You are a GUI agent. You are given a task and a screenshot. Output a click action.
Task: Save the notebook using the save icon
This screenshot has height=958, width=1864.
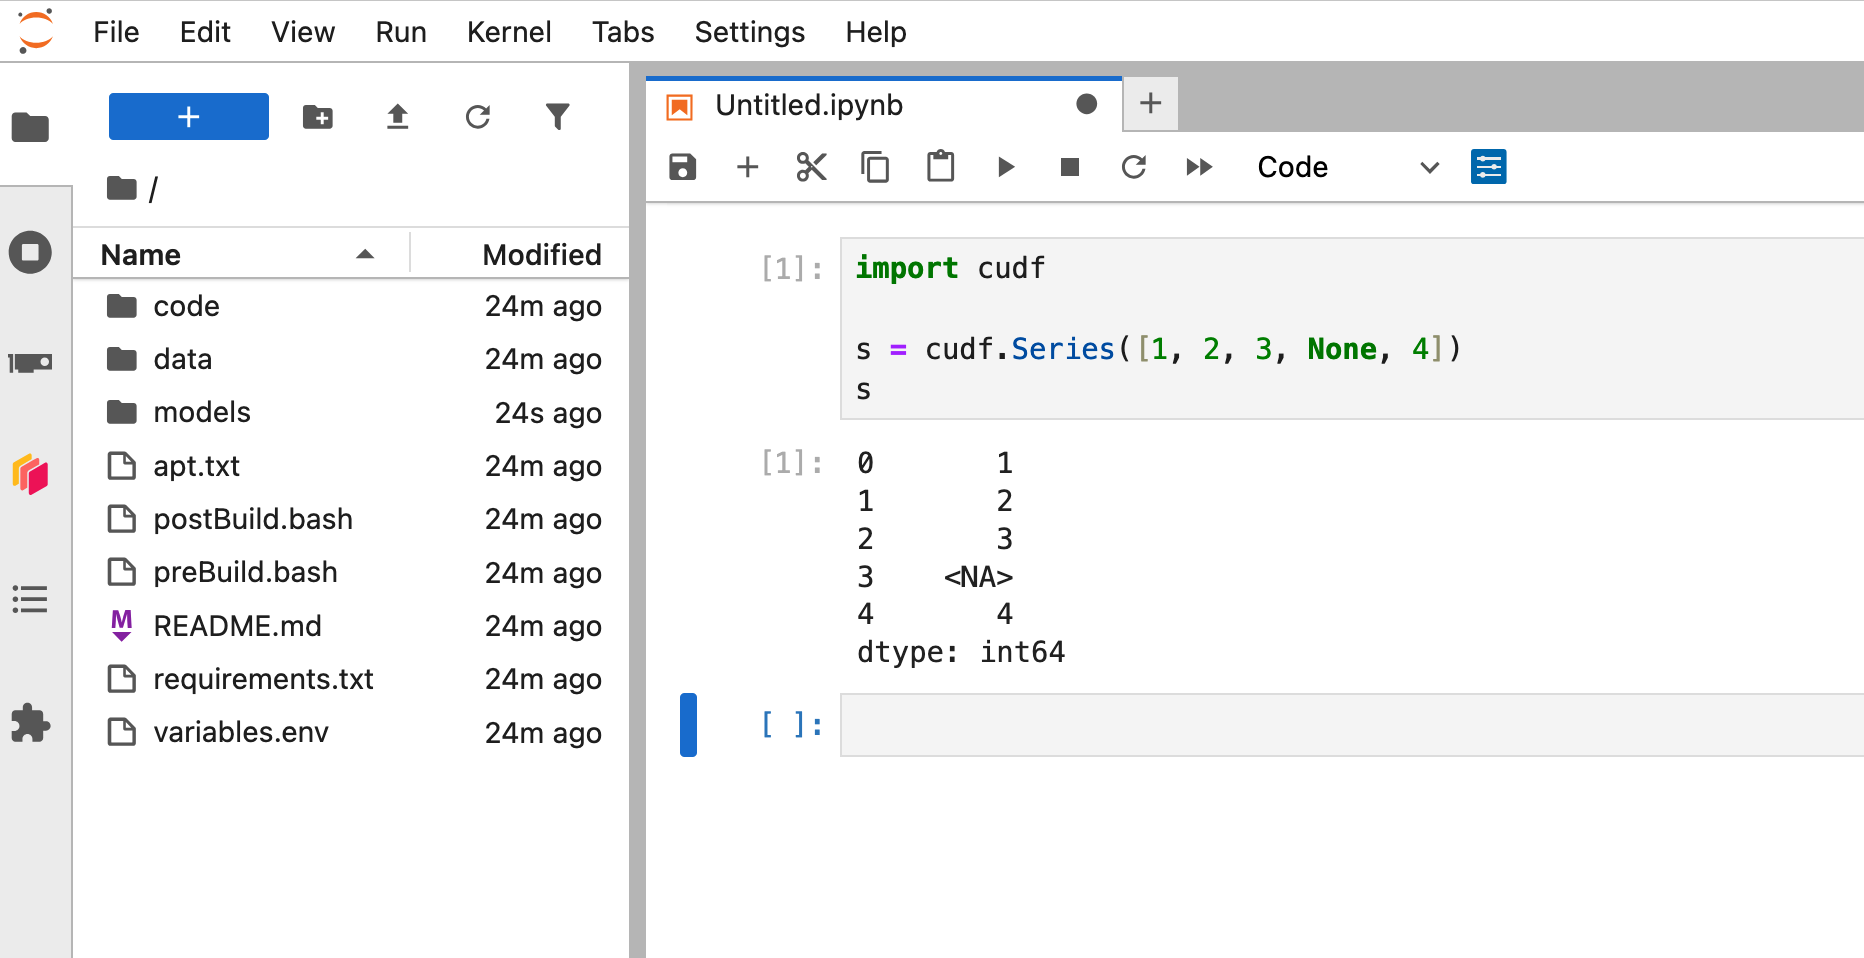[x=682, y=167]
